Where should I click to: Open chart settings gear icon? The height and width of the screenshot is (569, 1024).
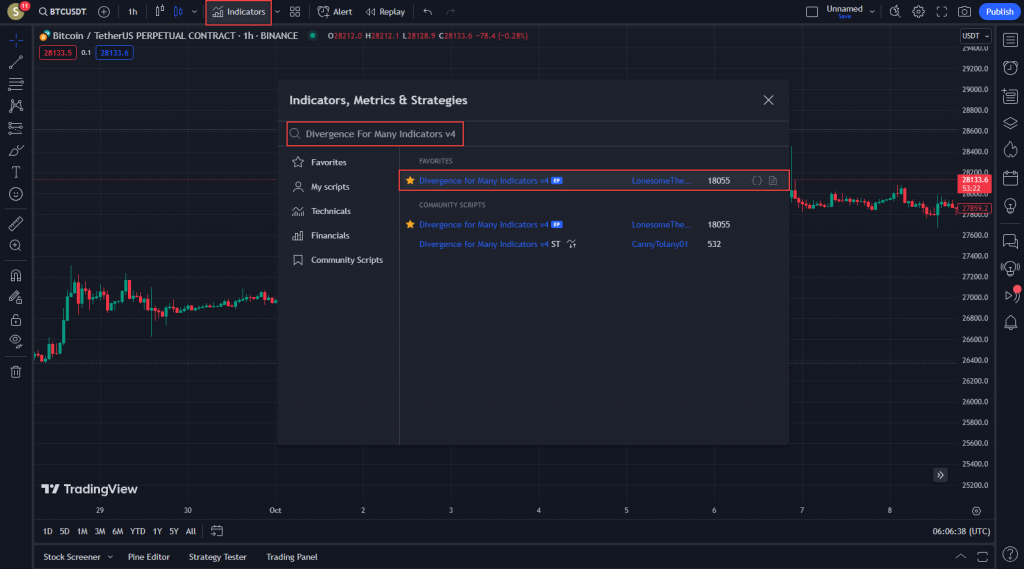coord(918,12)
